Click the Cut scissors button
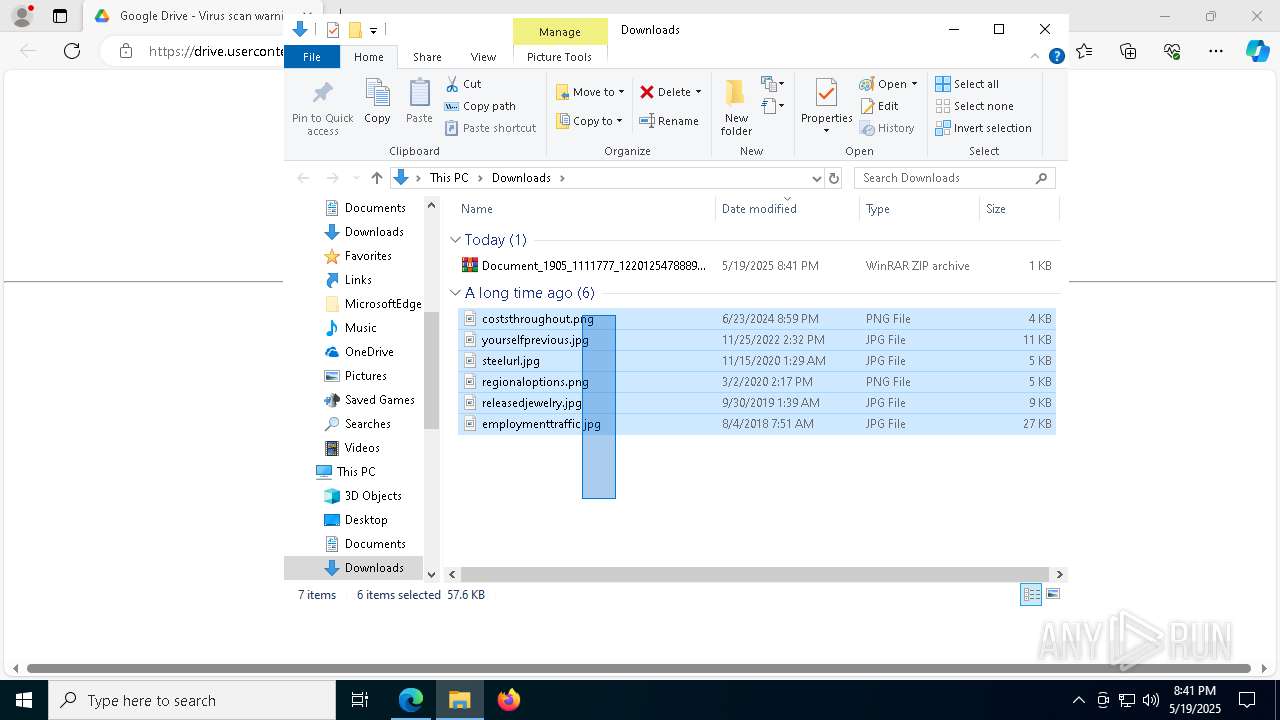 pyautogui.click(x=463, y=84)
